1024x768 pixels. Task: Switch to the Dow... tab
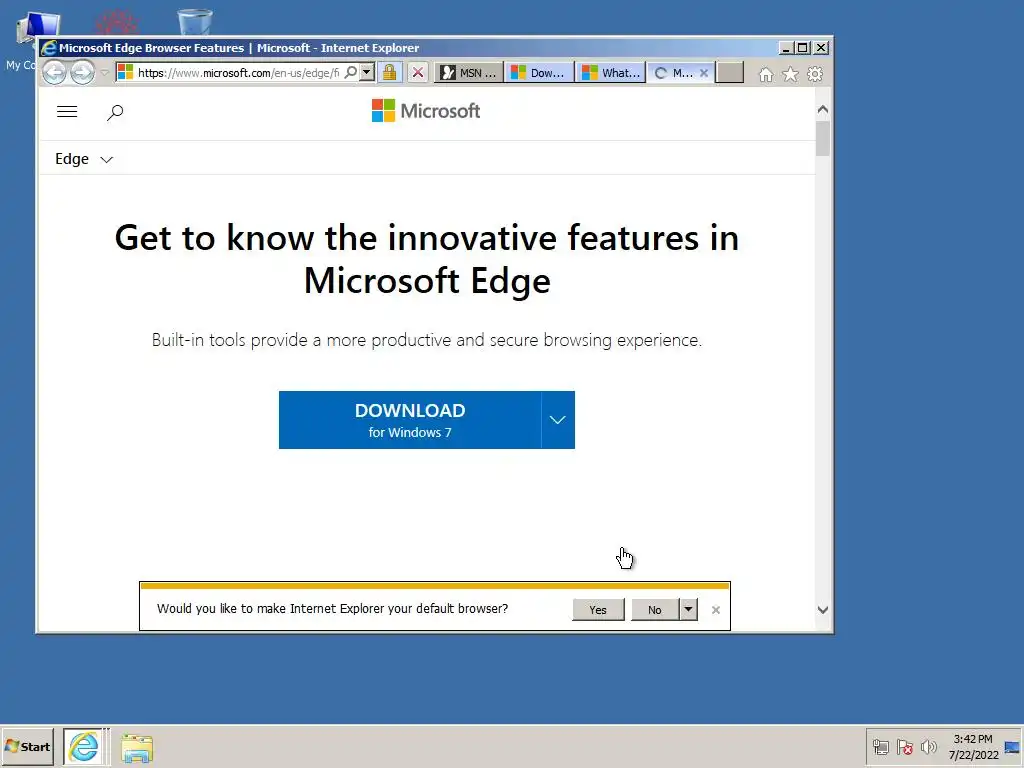click(x=539, y=72)
